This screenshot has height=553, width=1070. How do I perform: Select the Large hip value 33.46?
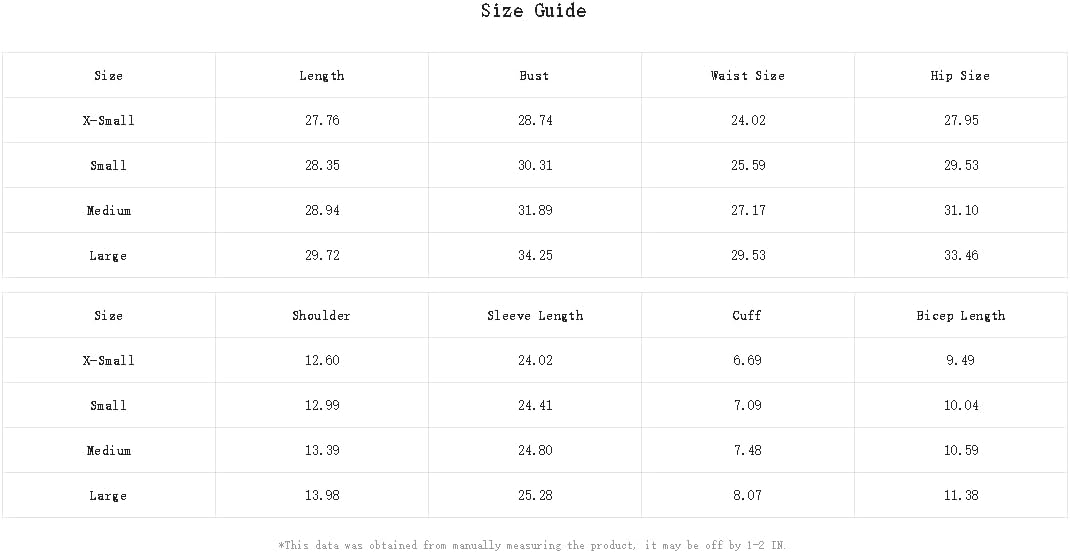pyautogui.click(x=961, y=255)
